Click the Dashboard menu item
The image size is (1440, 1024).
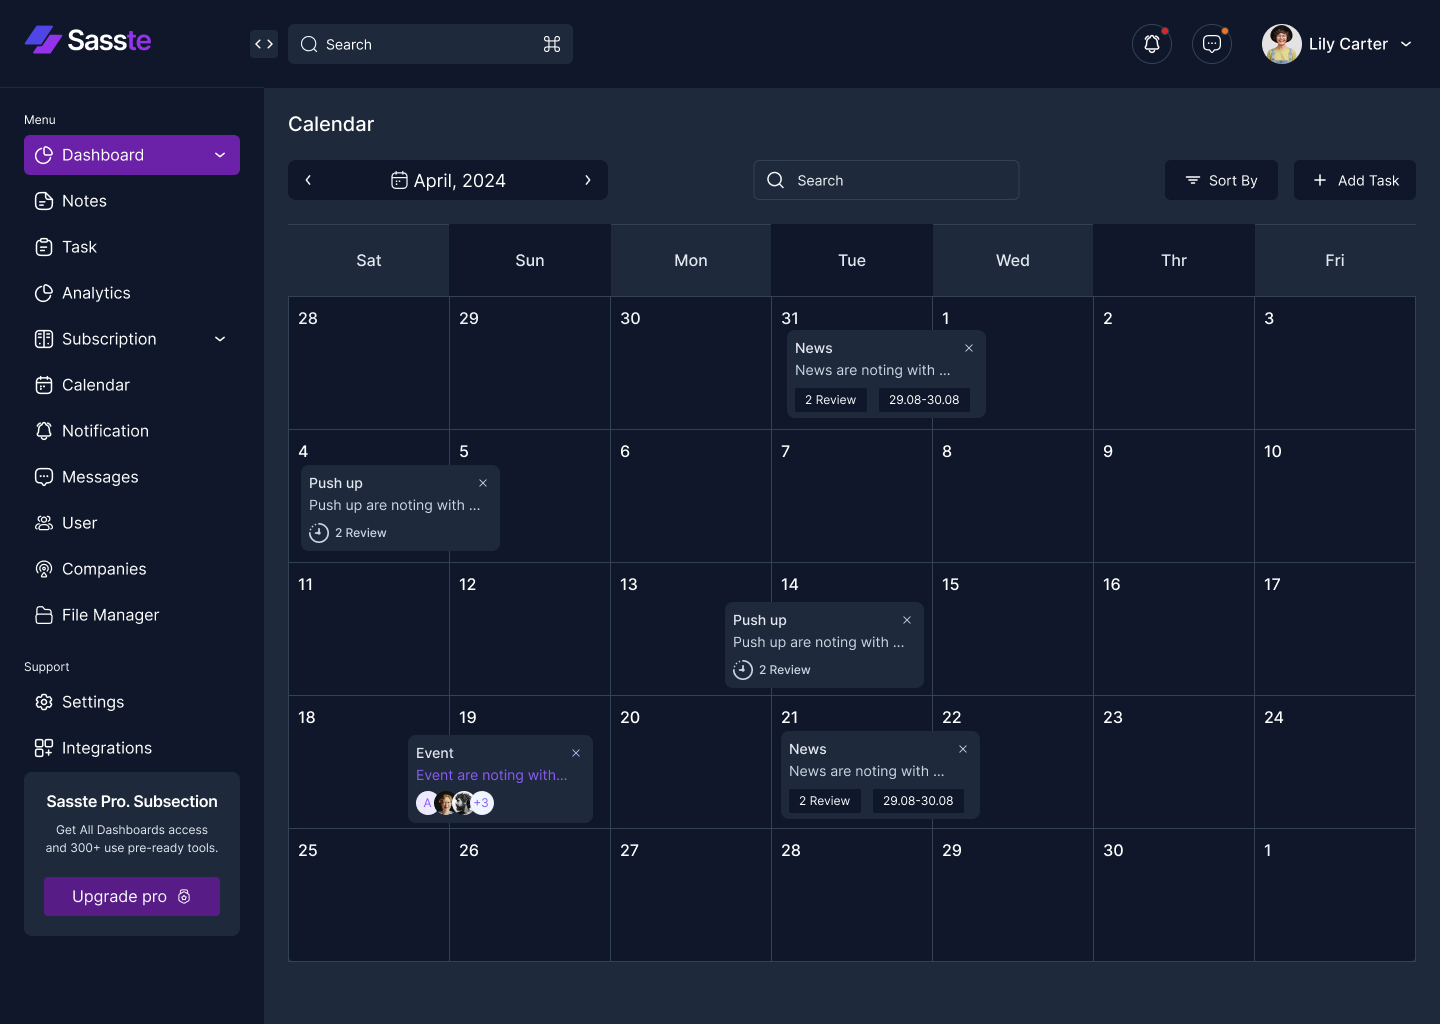(x=132, y=155)
